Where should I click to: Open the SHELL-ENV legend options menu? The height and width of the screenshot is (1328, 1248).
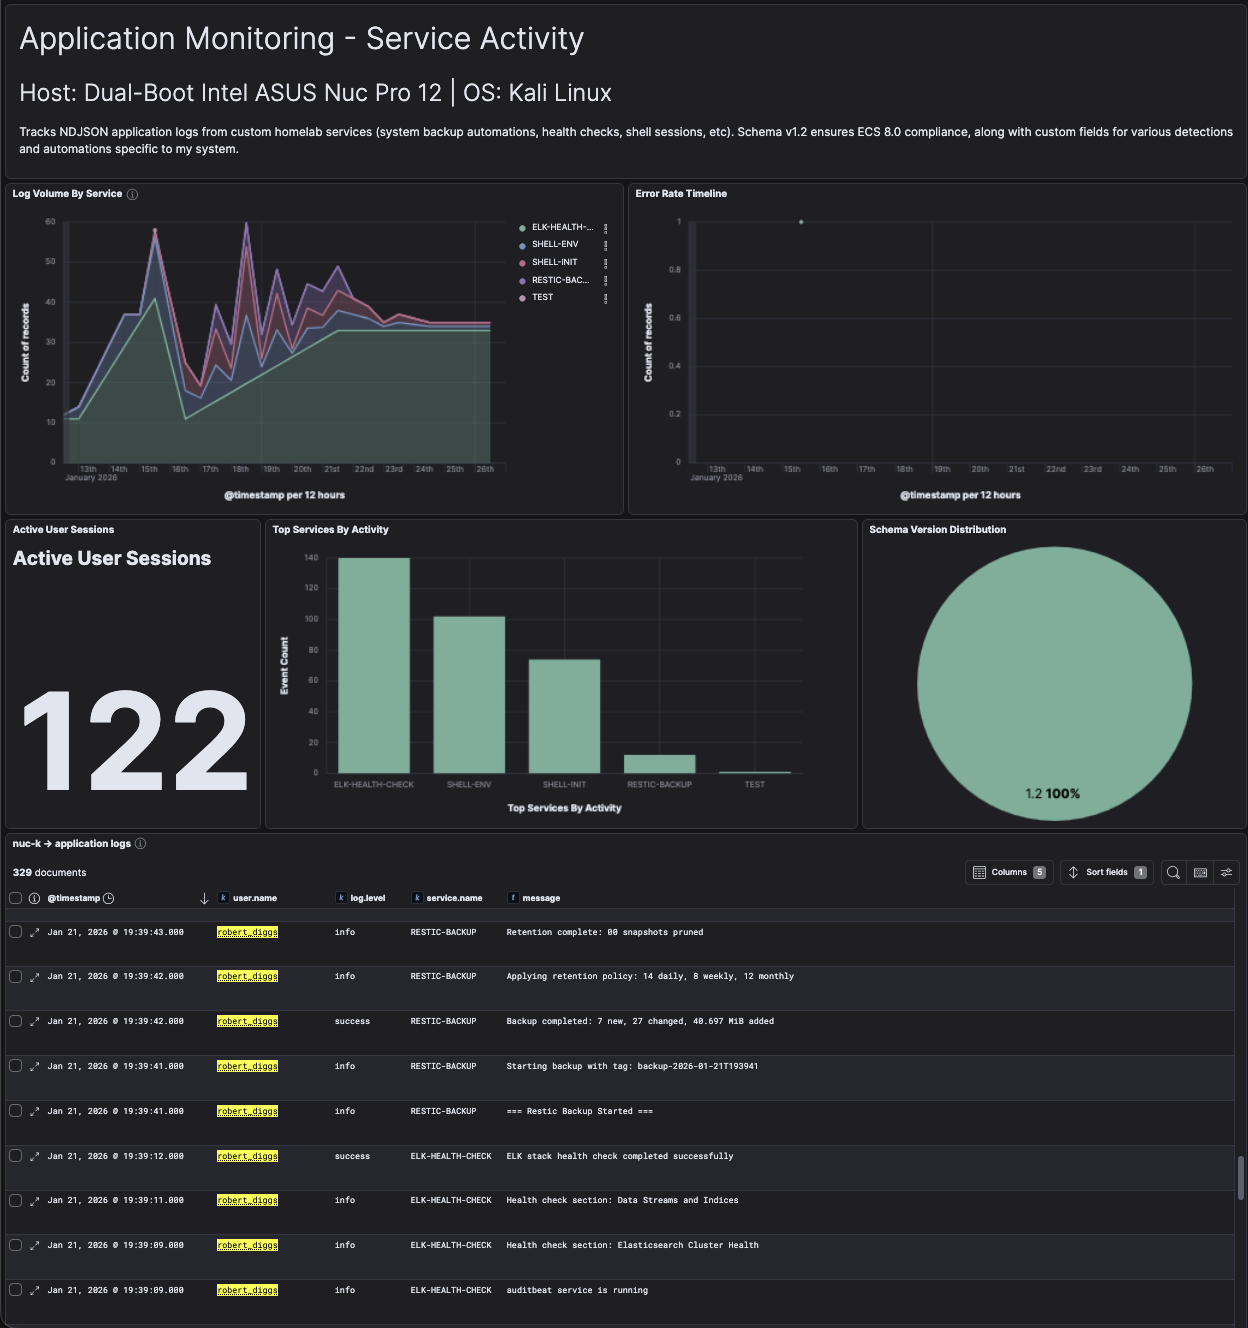tap(604, 243)
